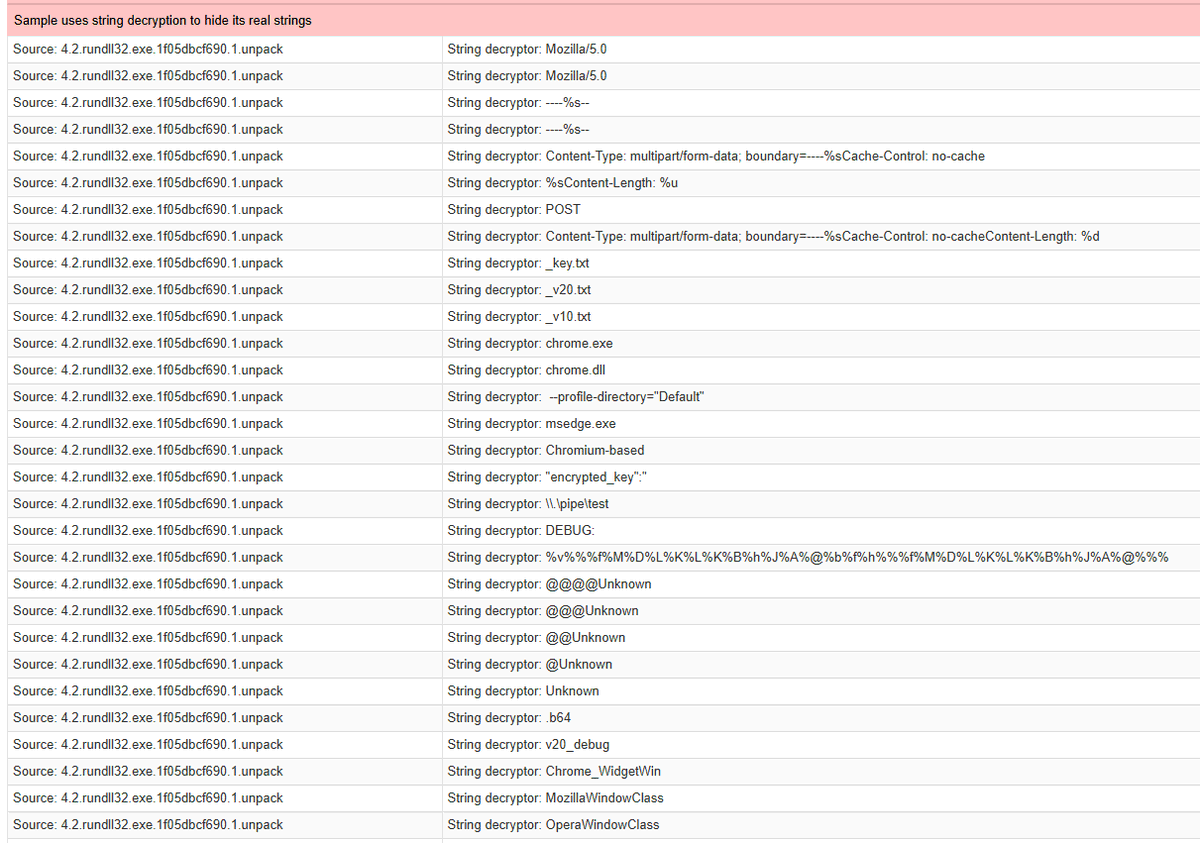
Task: Click the row ending in 'Content-Length: %d'
Action: (x=821, y=236)
